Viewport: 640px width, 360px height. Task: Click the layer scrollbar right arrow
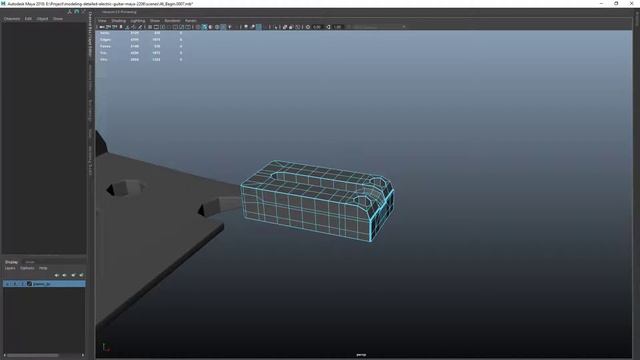[x=83, y=356]
